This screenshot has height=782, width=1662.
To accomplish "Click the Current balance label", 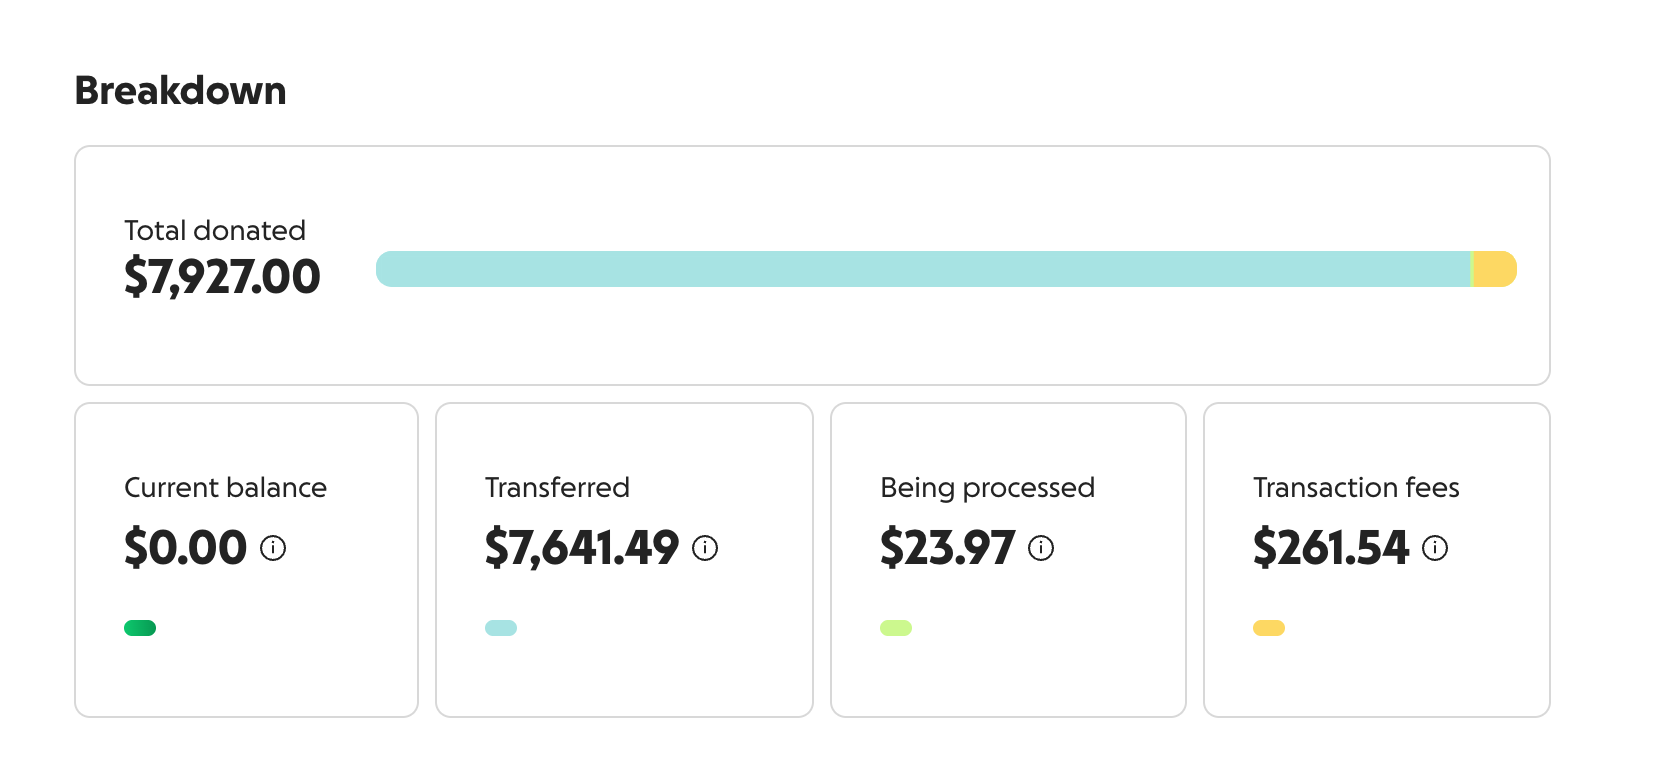I will click(225, 487).
